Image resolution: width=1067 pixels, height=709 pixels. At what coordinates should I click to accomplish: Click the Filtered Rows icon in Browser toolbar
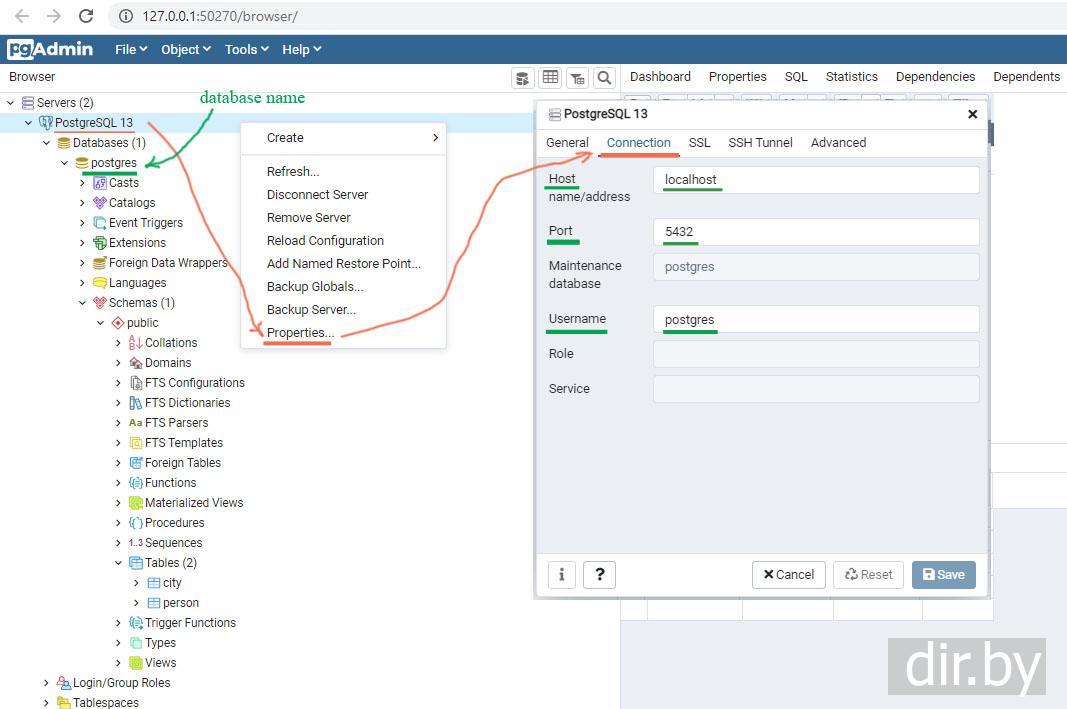pos(577,78)
